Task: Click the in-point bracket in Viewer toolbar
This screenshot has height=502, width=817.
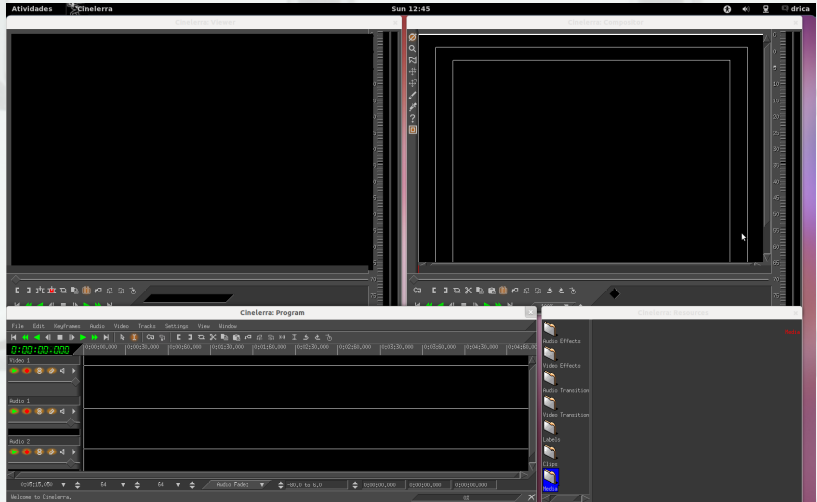Action: (17, 290)
